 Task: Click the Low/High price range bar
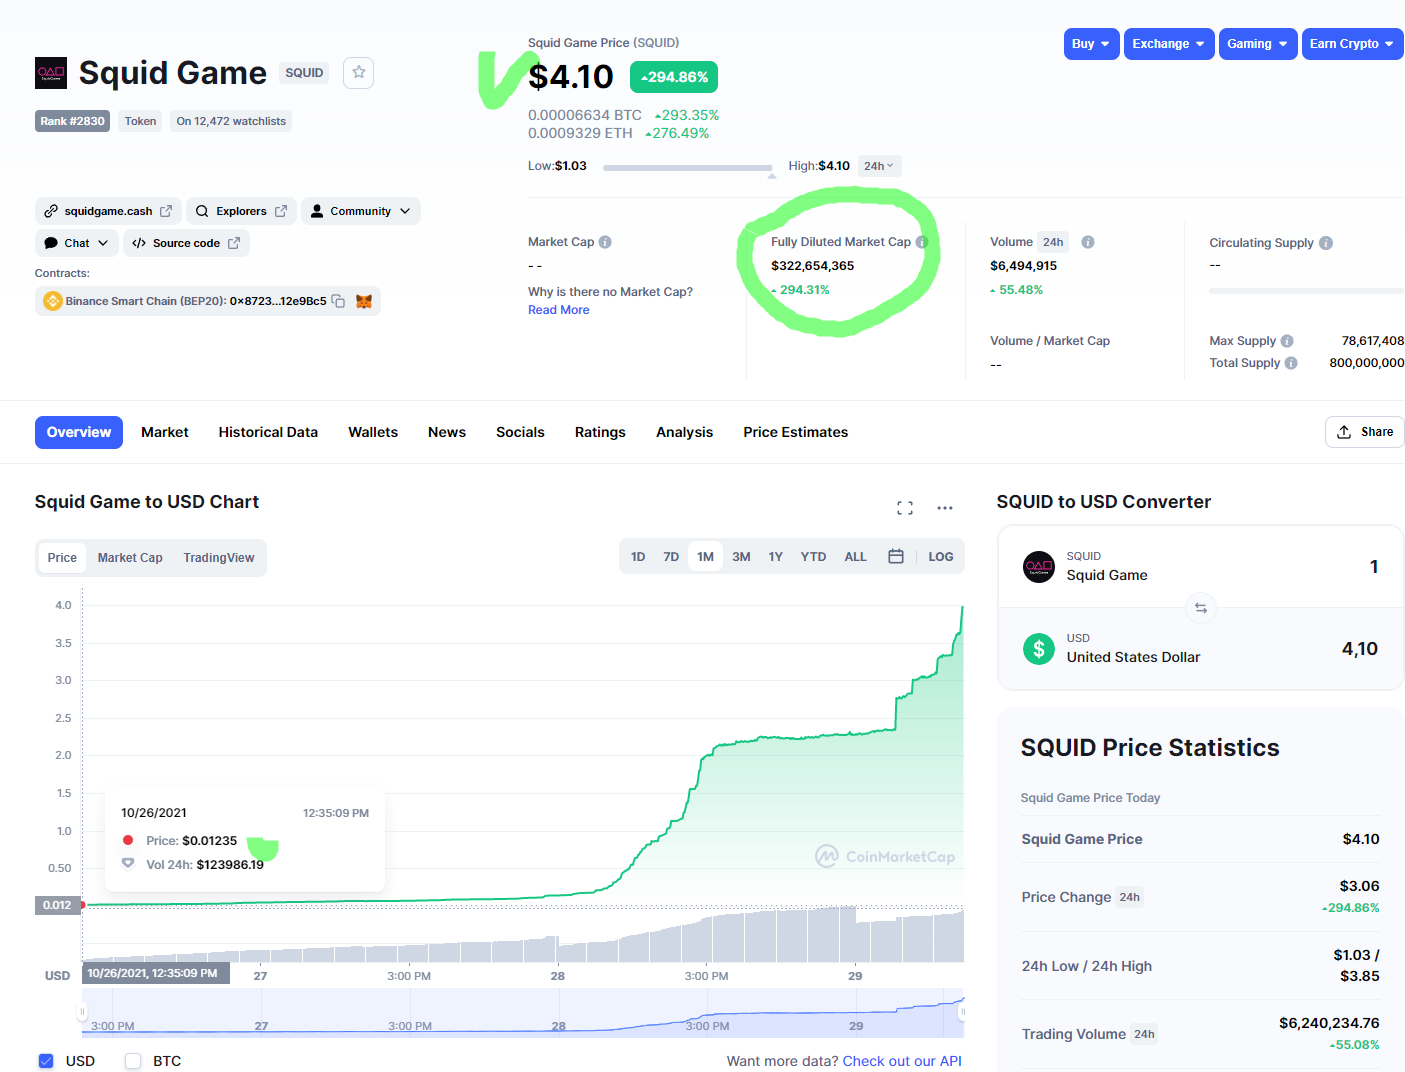pyautogui.click(x=688, y=168)
